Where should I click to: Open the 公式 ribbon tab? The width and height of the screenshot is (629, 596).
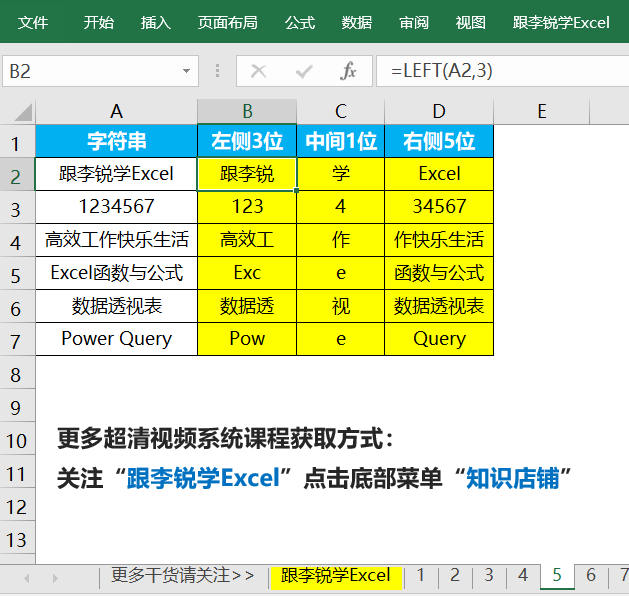pyautogui.click(x=300, y=22)
